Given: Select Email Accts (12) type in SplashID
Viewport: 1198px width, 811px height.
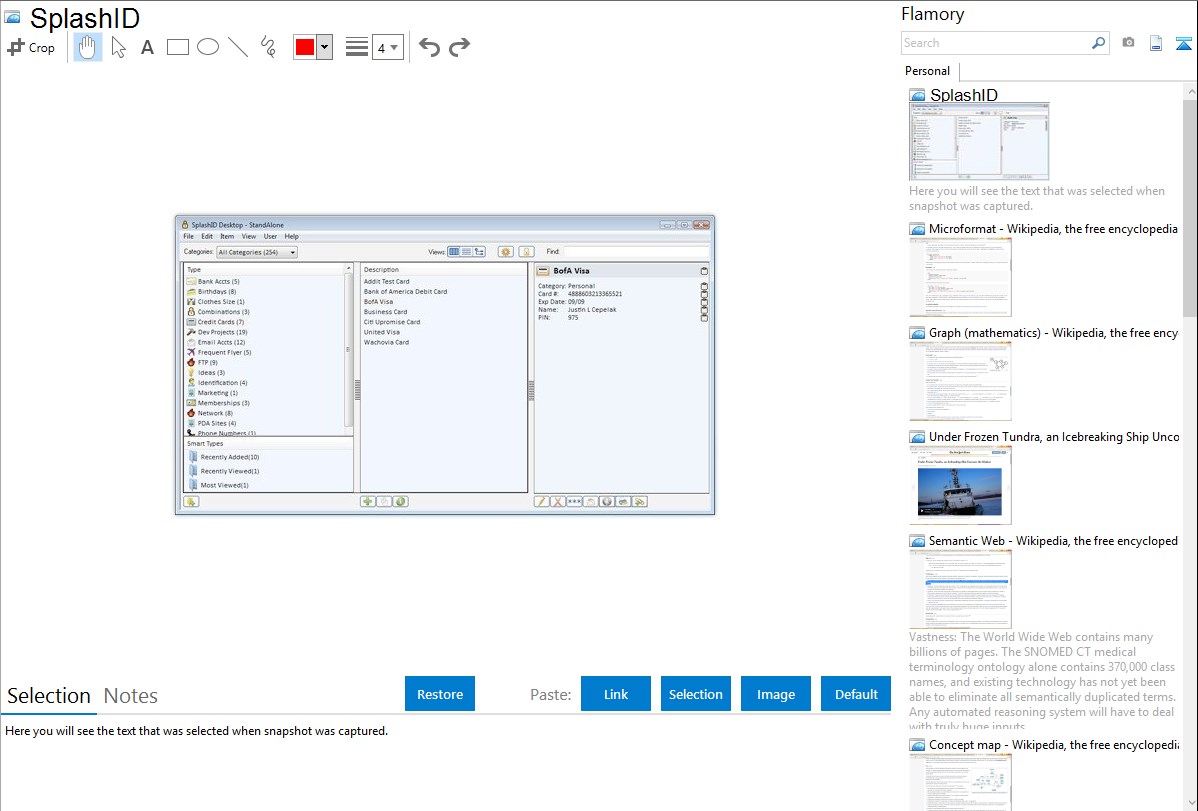Looking at the screenshot, I should pyautogui.click(x=222, y=342).
